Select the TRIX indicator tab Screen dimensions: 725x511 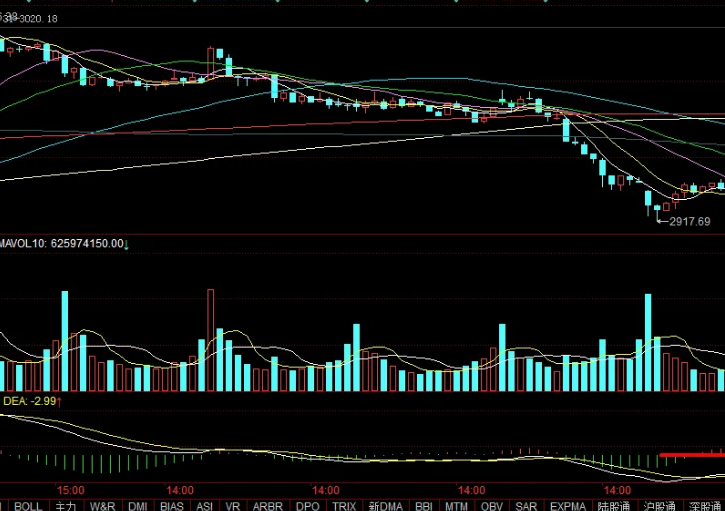pos(344,506)
